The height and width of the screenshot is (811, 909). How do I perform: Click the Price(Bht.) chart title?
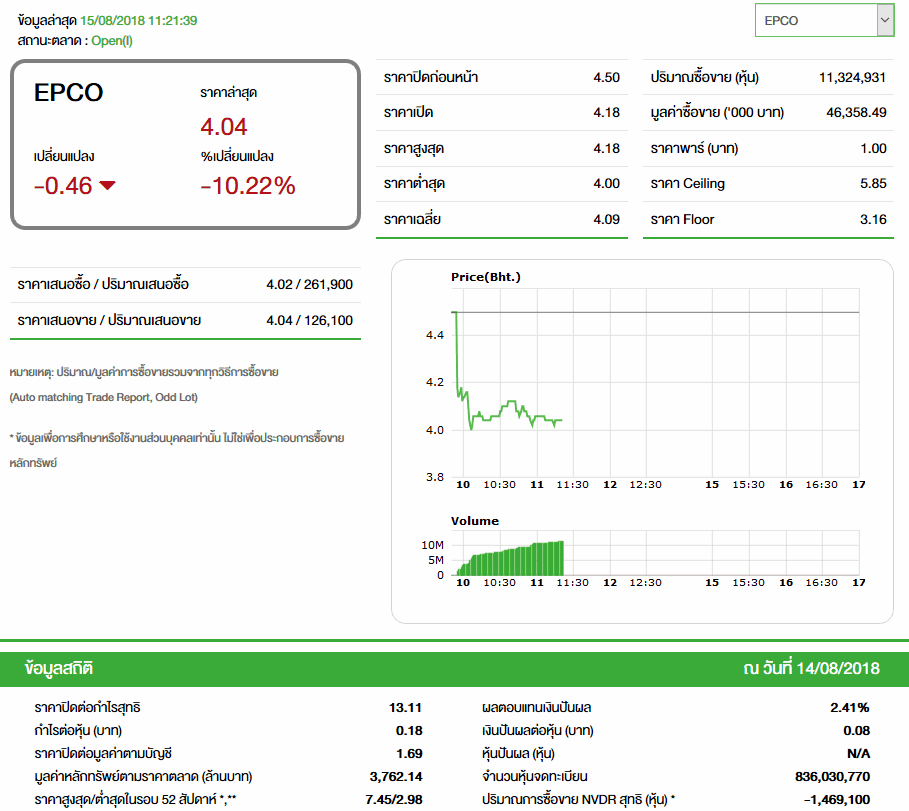[x=486, y=277]
